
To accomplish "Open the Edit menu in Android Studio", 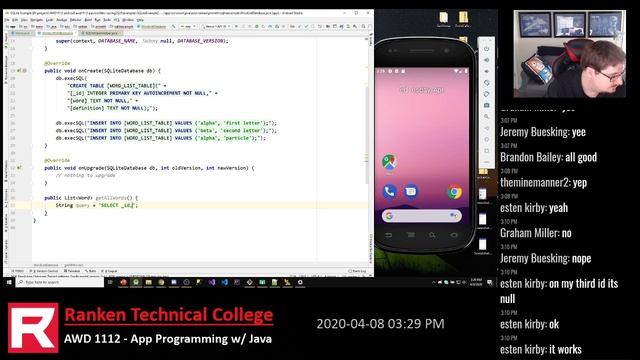I will (x=15, y=20).
